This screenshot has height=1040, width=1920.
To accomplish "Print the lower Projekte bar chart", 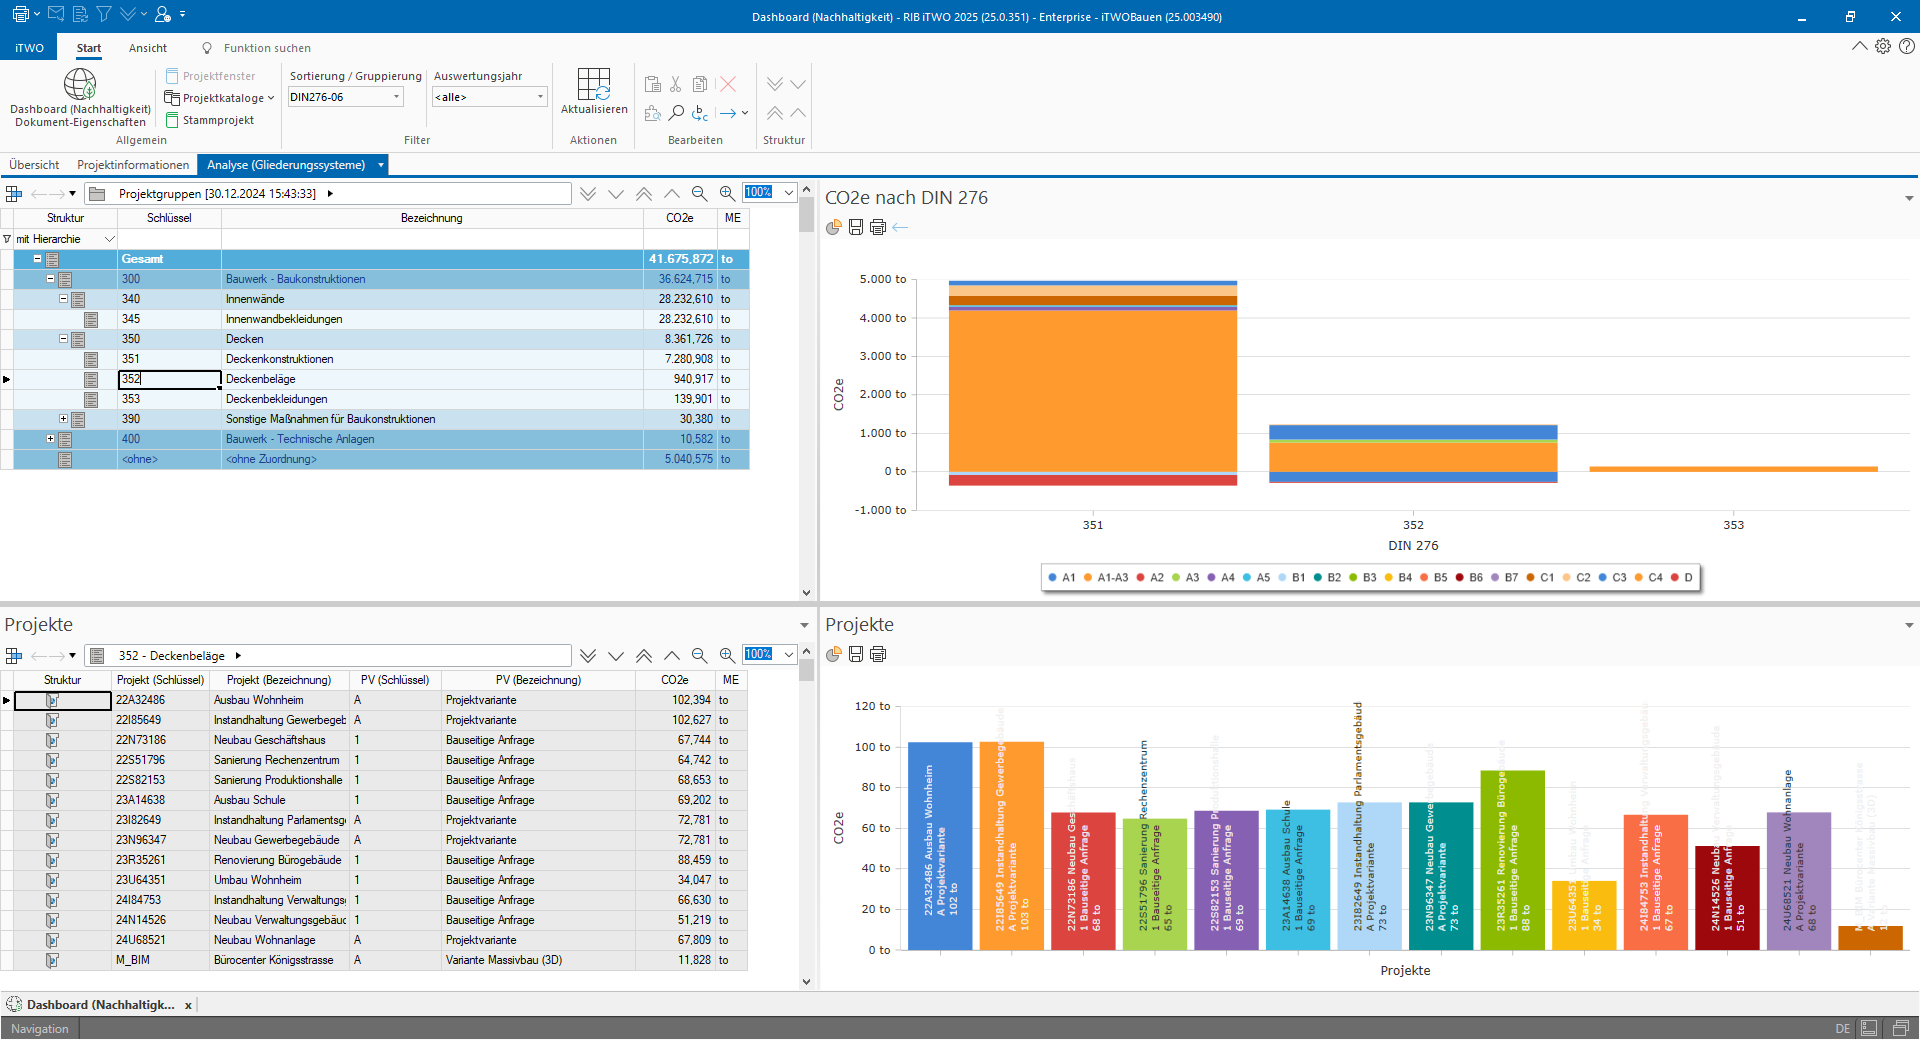I will point(878,654).
